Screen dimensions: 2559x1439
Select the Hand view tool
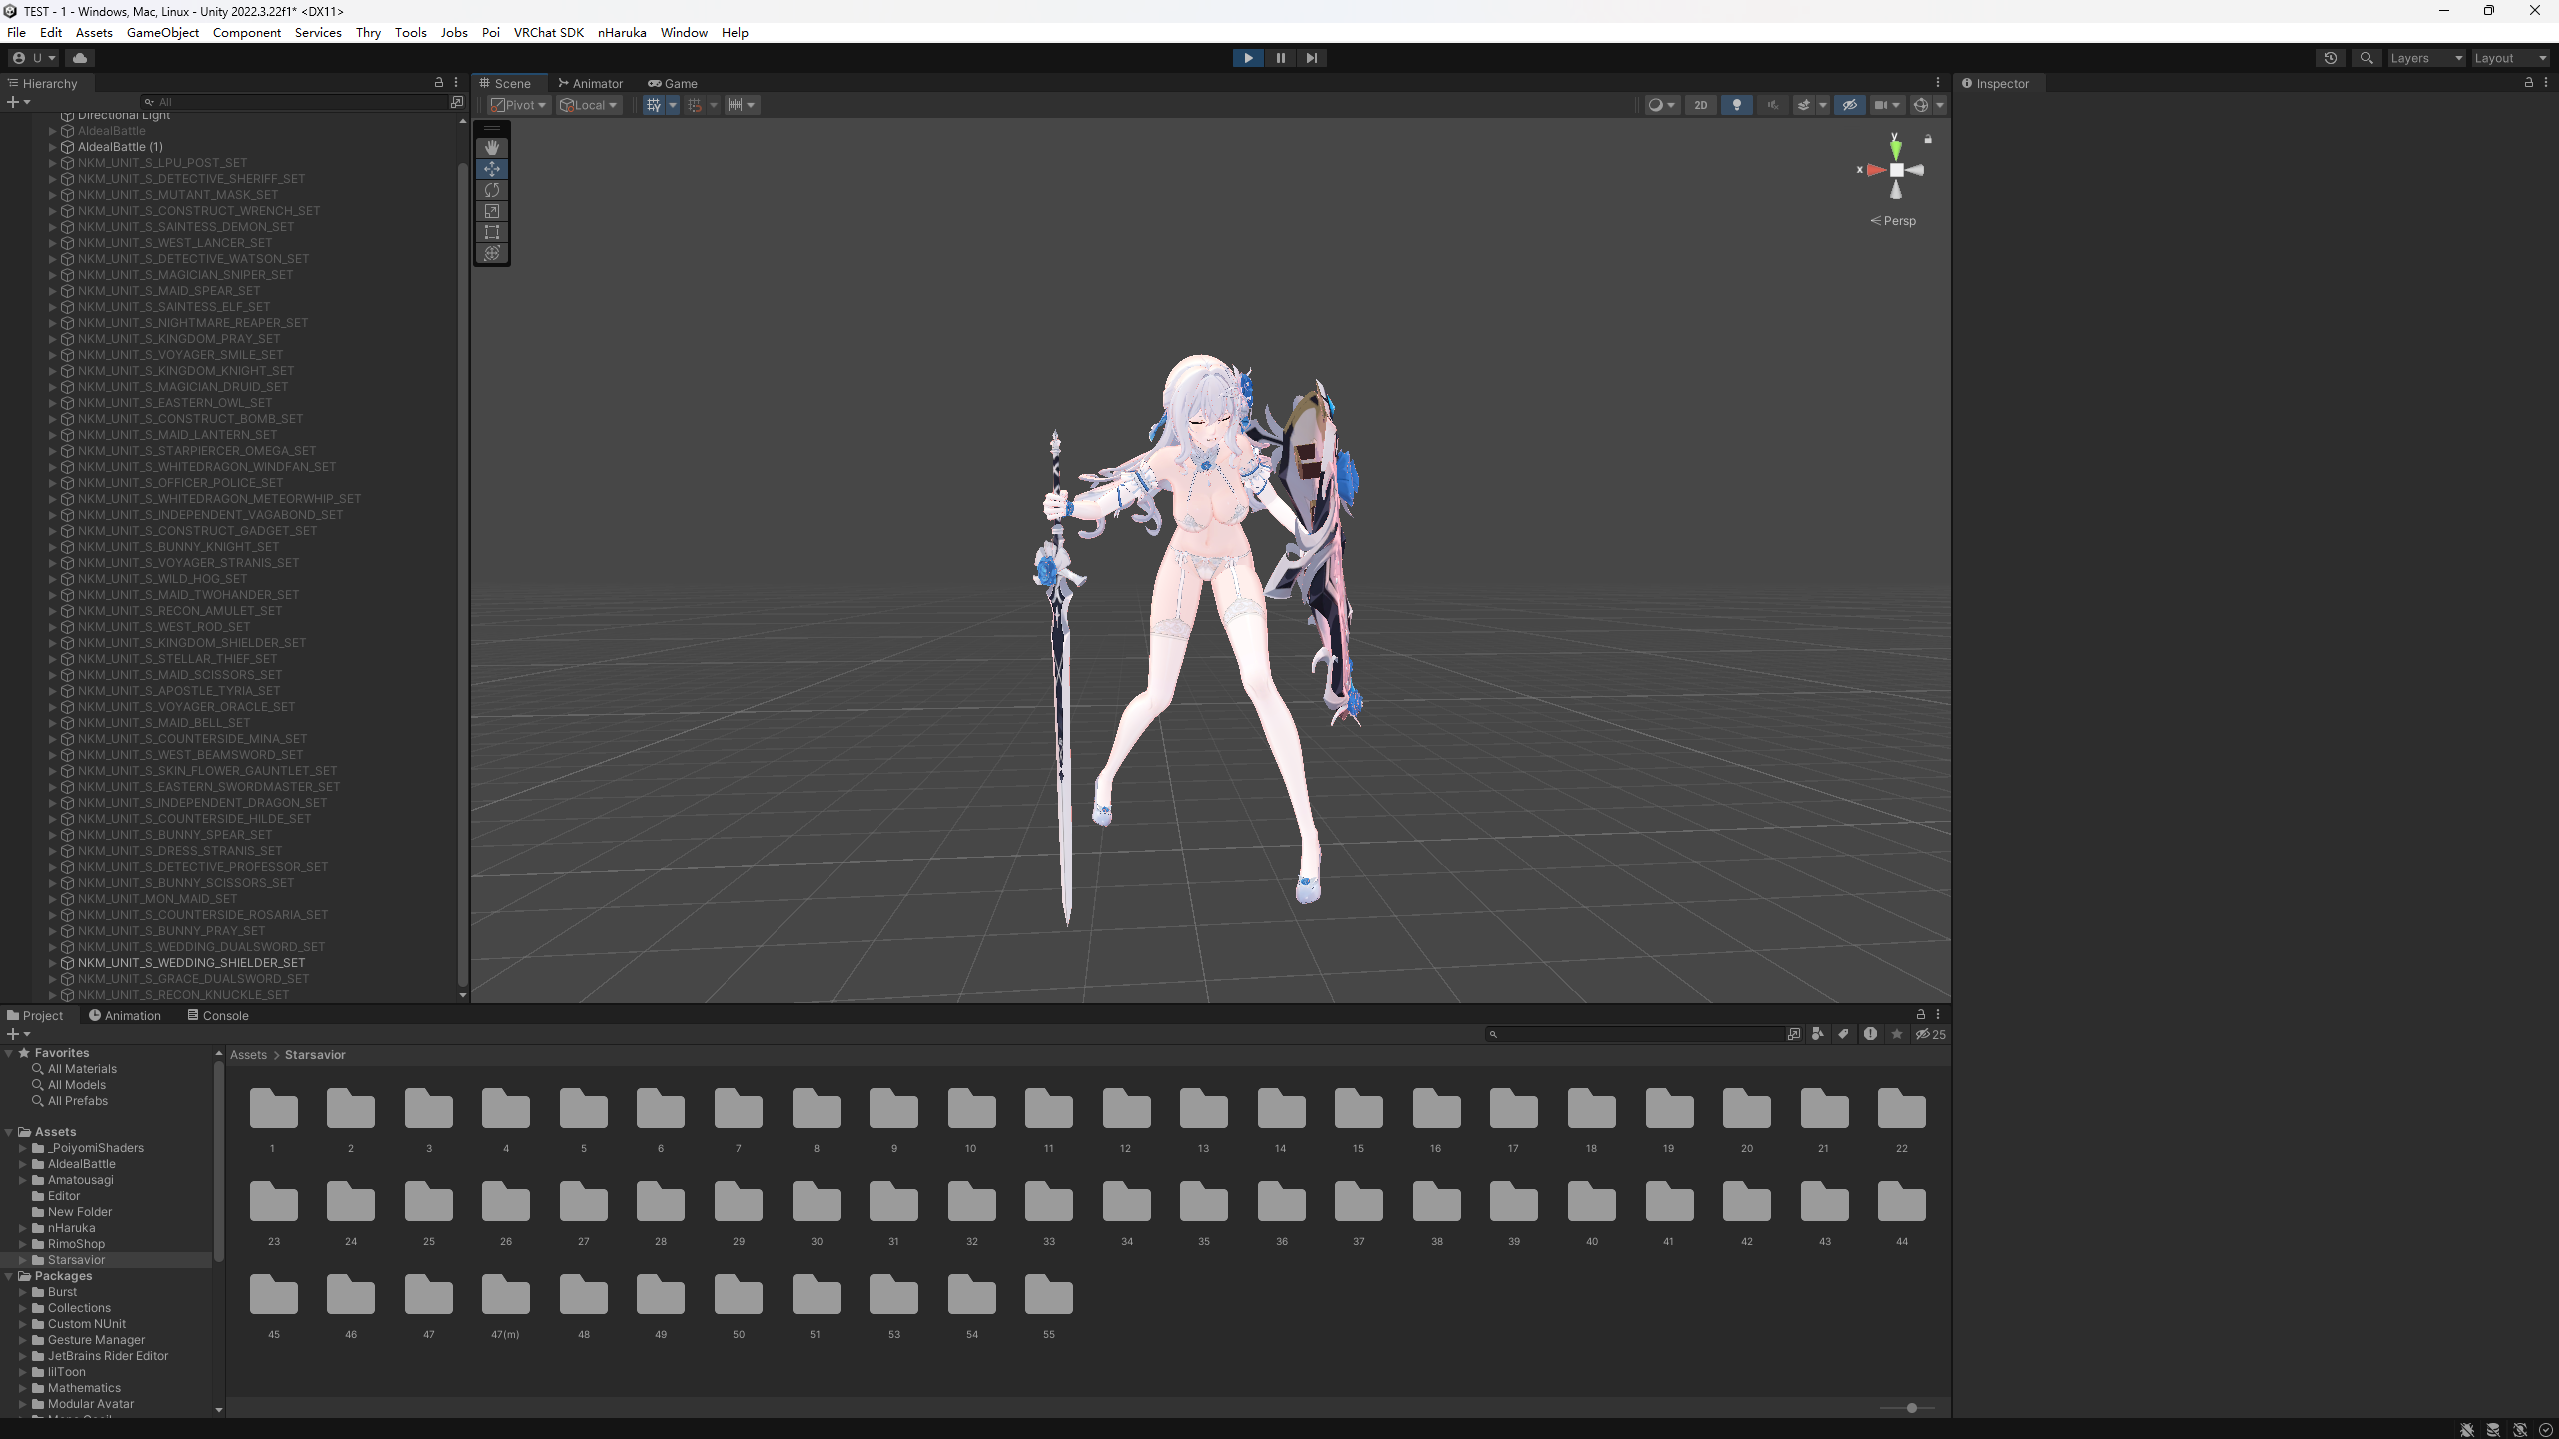click(x=491, y=148)
